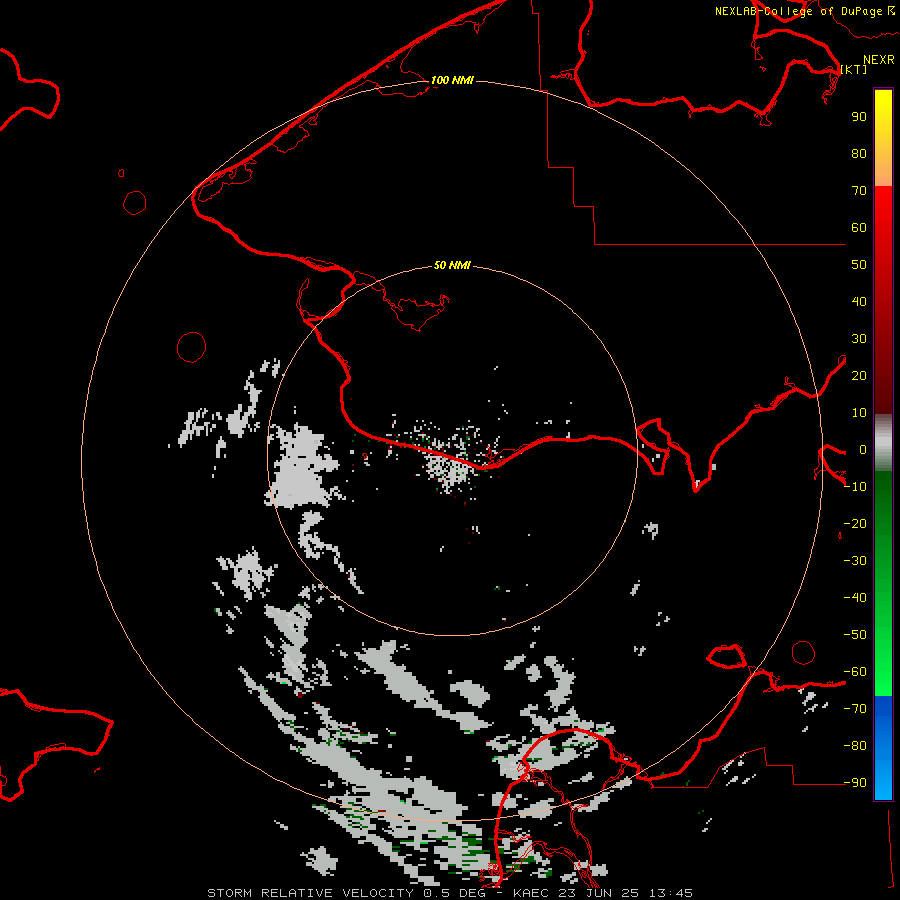Click the STORM RELATIVE VELOCITY caption text
Screen dimensions: 900x900
pos(310,893)
